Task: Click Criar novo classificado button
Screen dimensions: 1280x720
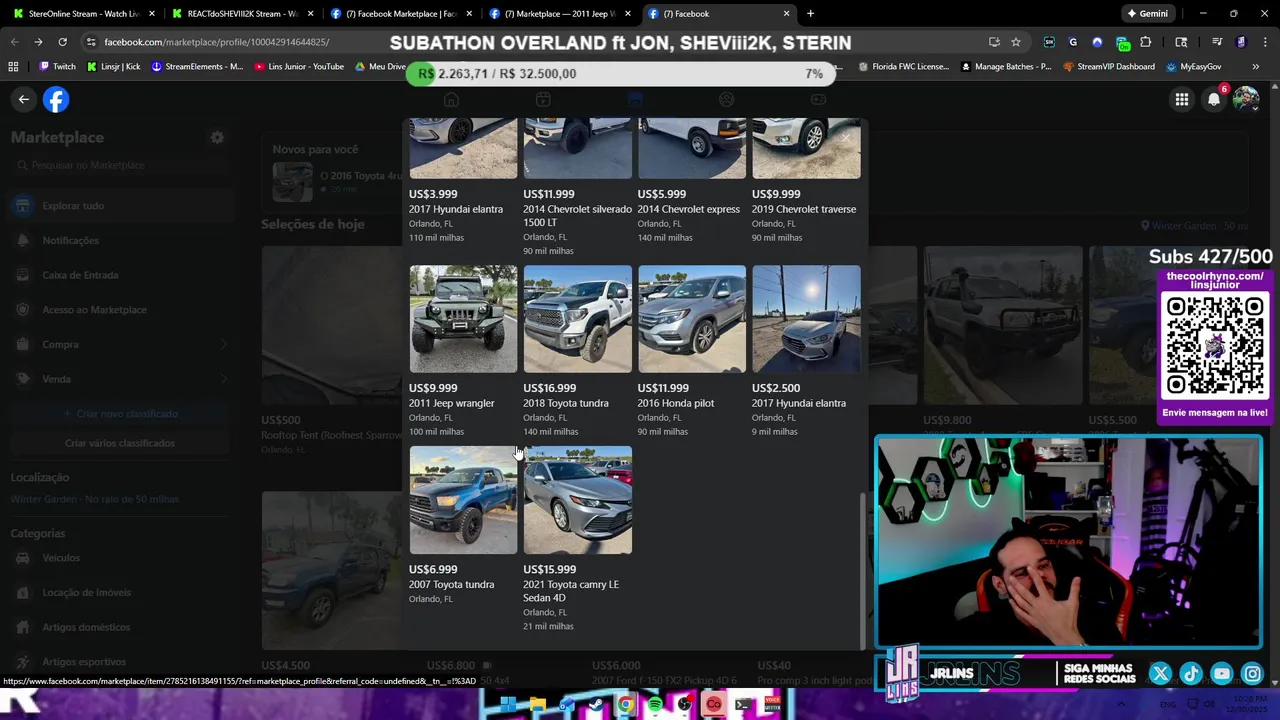Action: (120, 413)
